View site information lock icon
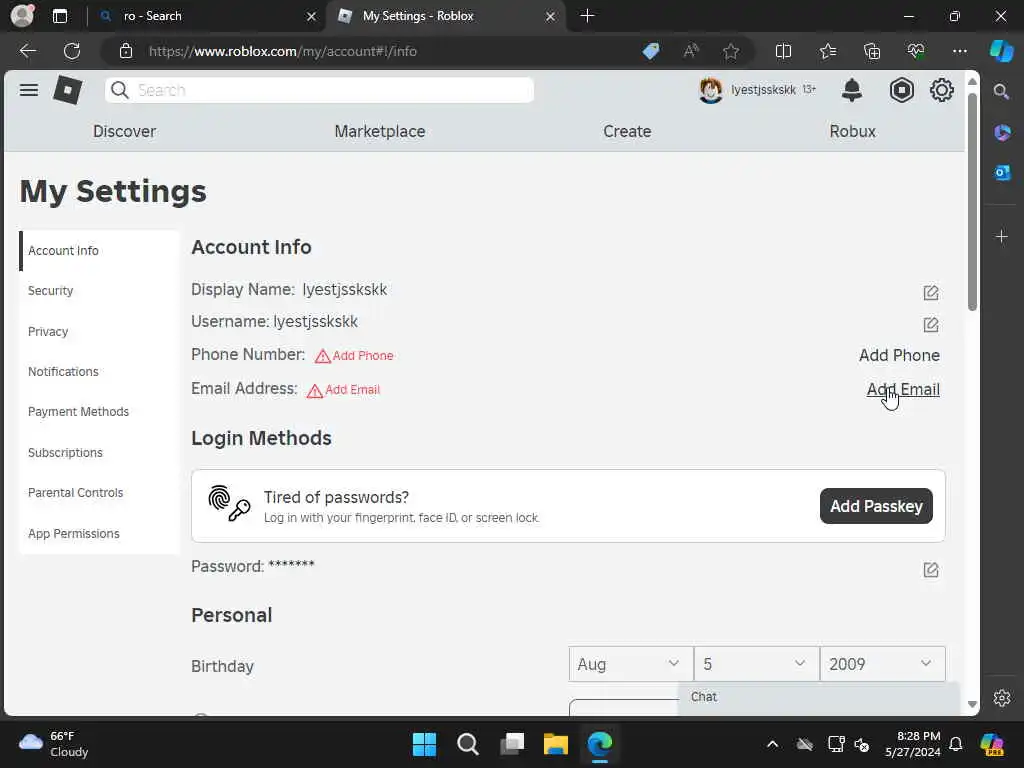The width and height of the screenshot is (1024, 768). tap(126, 51)
